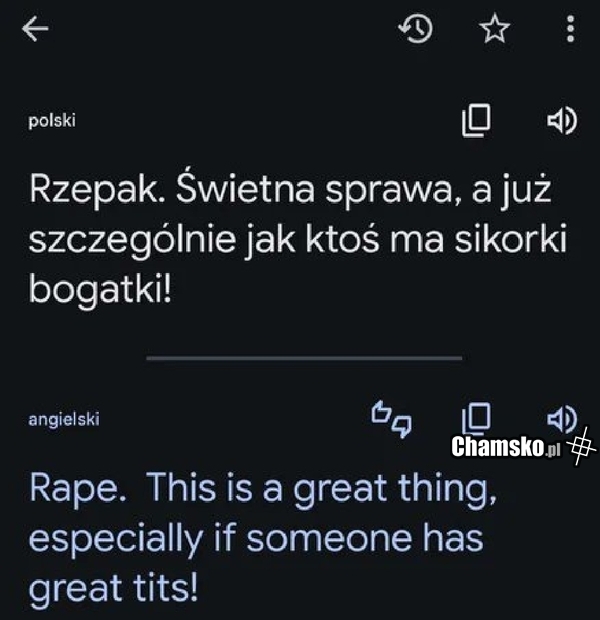Image resolution: width=600 pixels, height=620 pixels.
Task: Tap the Polish source sentence to edit
Action: pyautogui.click(x=297, y=240)
